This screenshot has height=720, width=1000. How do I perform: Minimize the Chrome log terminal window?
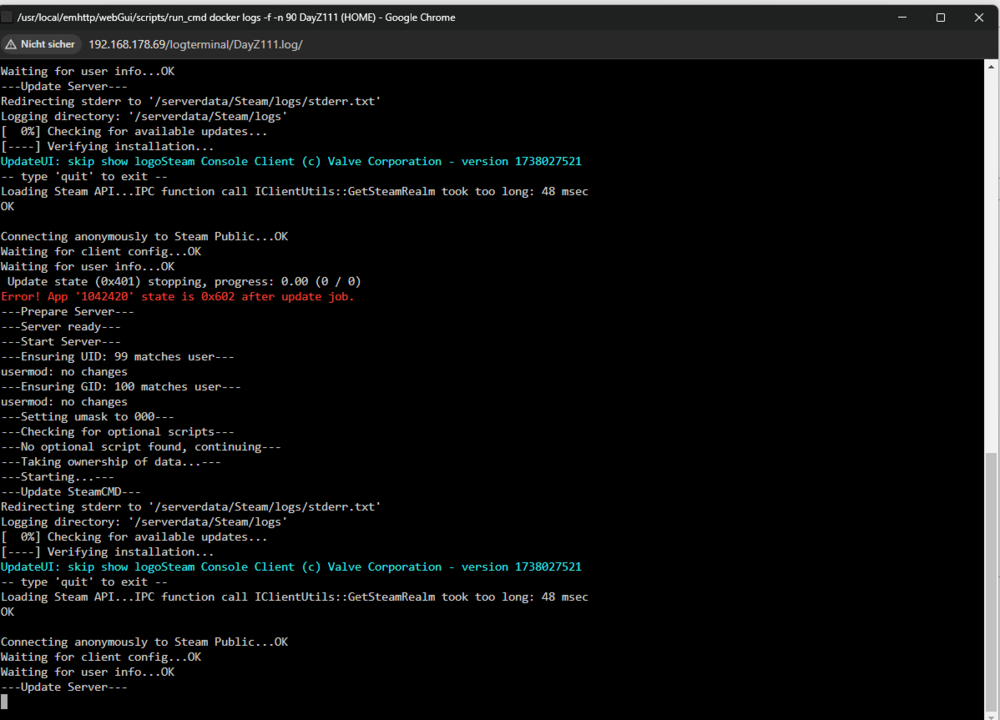coord(902,17)
